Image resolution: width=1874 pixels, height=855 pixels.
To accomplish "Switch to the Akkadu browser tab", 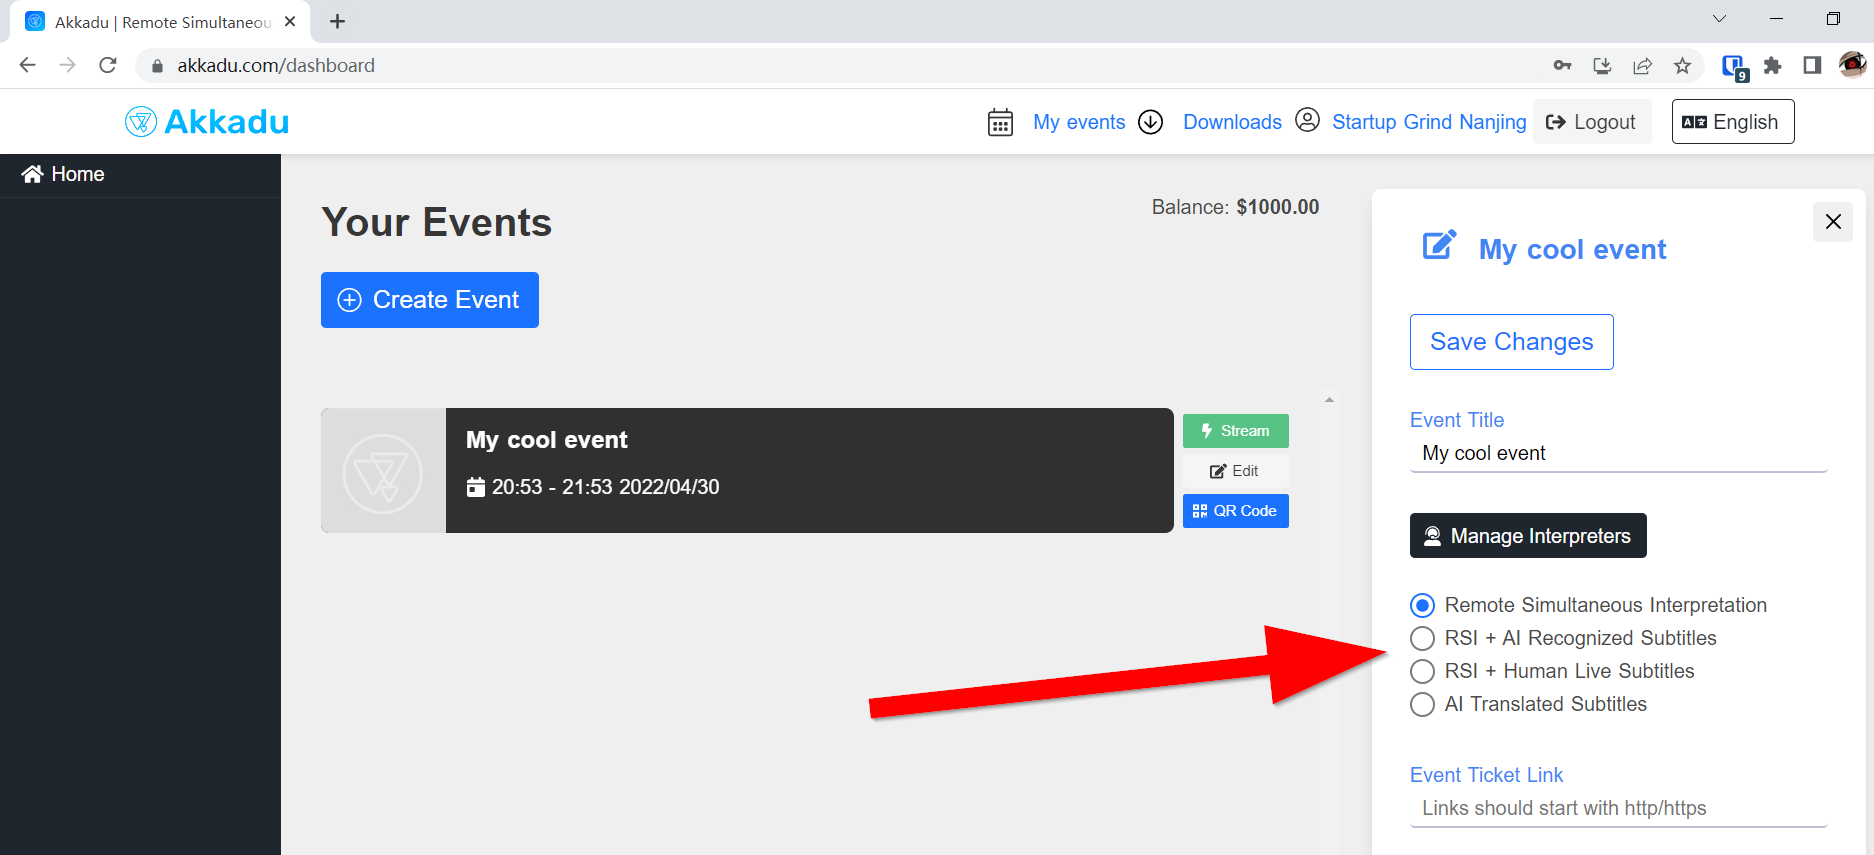I will (x=160, y=21).
